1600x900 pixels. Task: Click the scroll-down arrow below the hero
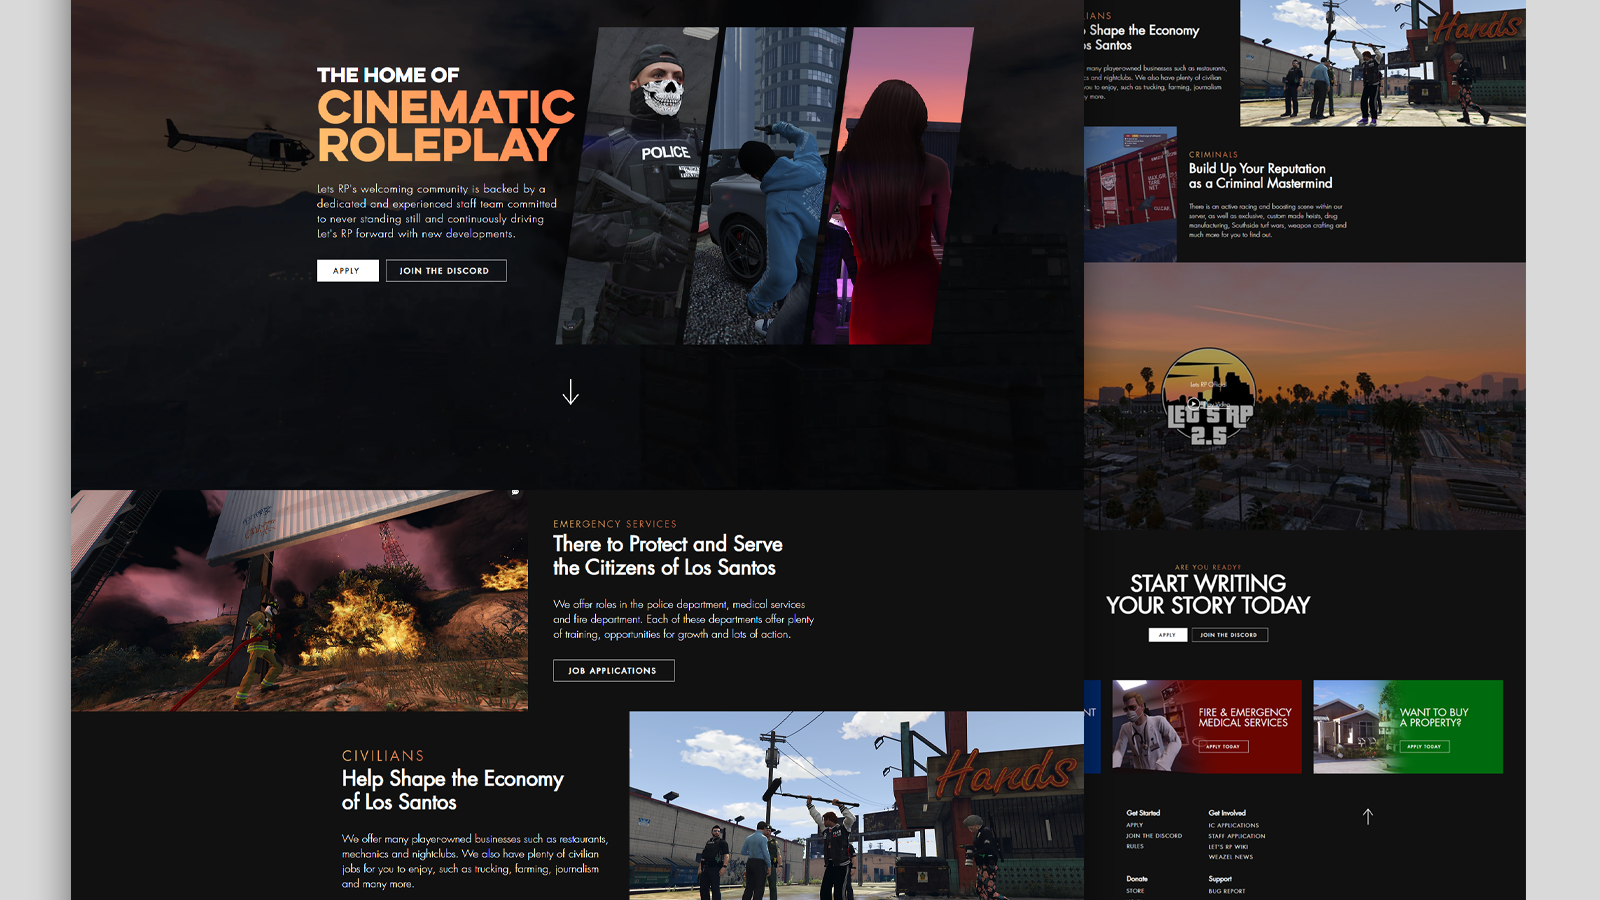coord(570,392)
